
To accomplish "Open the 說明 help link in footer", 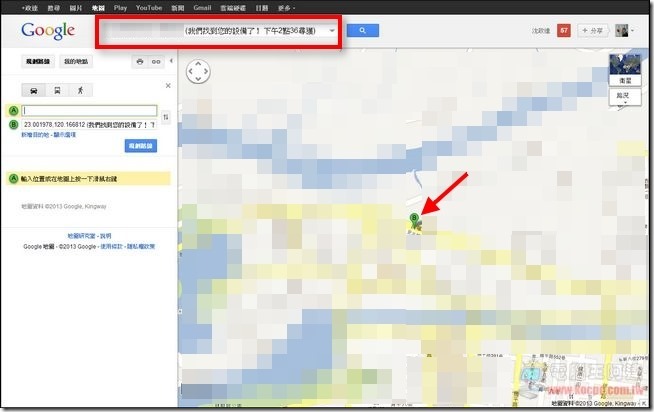I will (106, 236).
